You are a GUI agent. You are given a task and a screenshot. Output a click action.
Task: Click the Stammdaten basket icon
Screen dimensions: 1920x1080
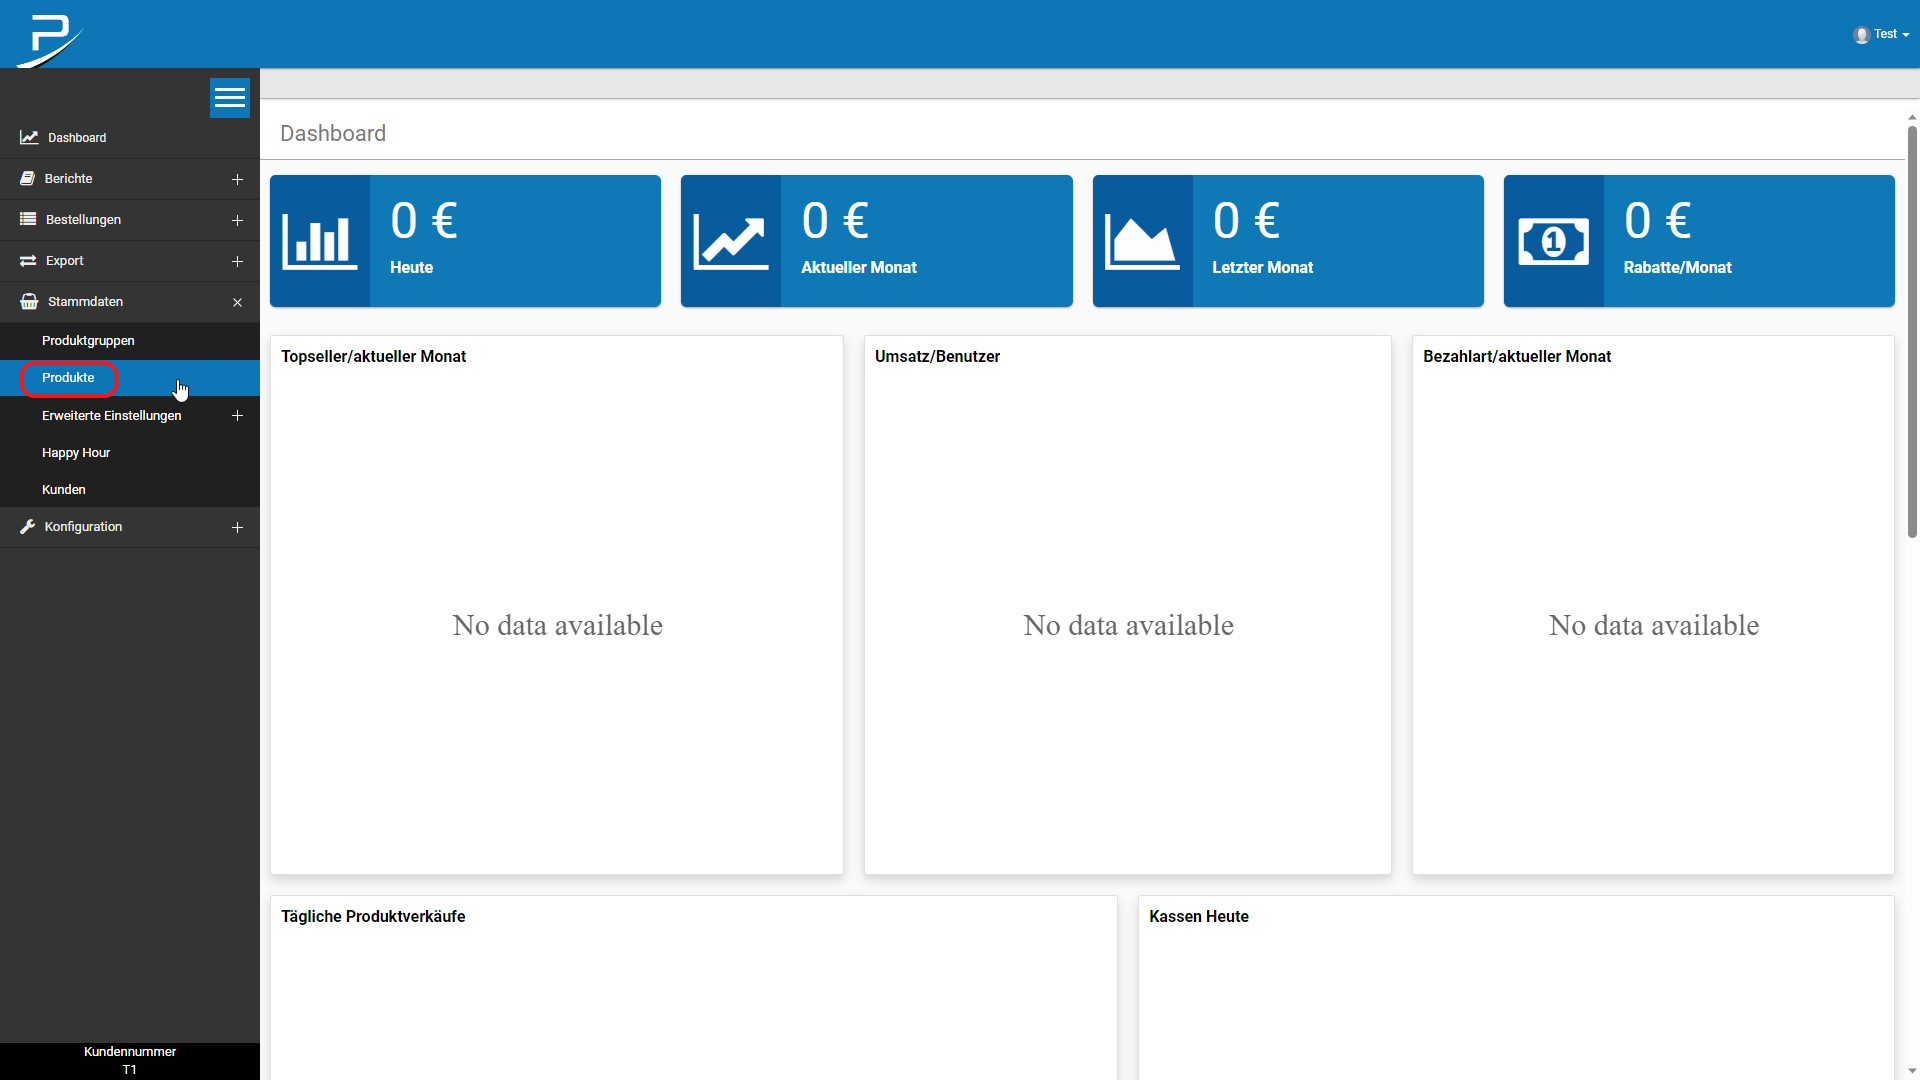(29, 302)
